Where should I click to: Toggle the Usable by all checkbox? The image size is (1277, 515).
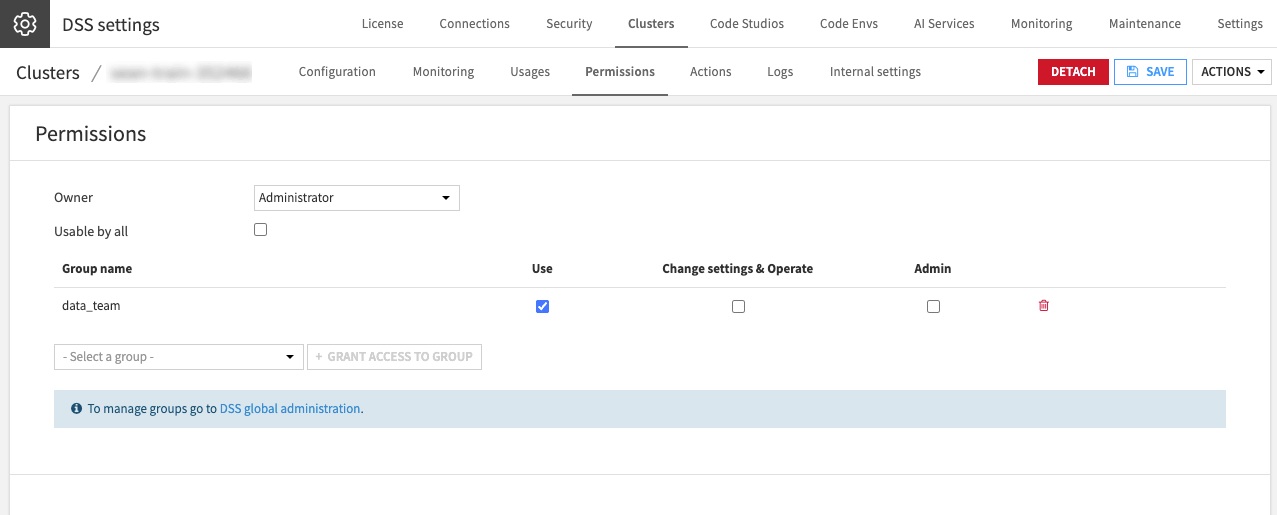(x=260, y=230)
